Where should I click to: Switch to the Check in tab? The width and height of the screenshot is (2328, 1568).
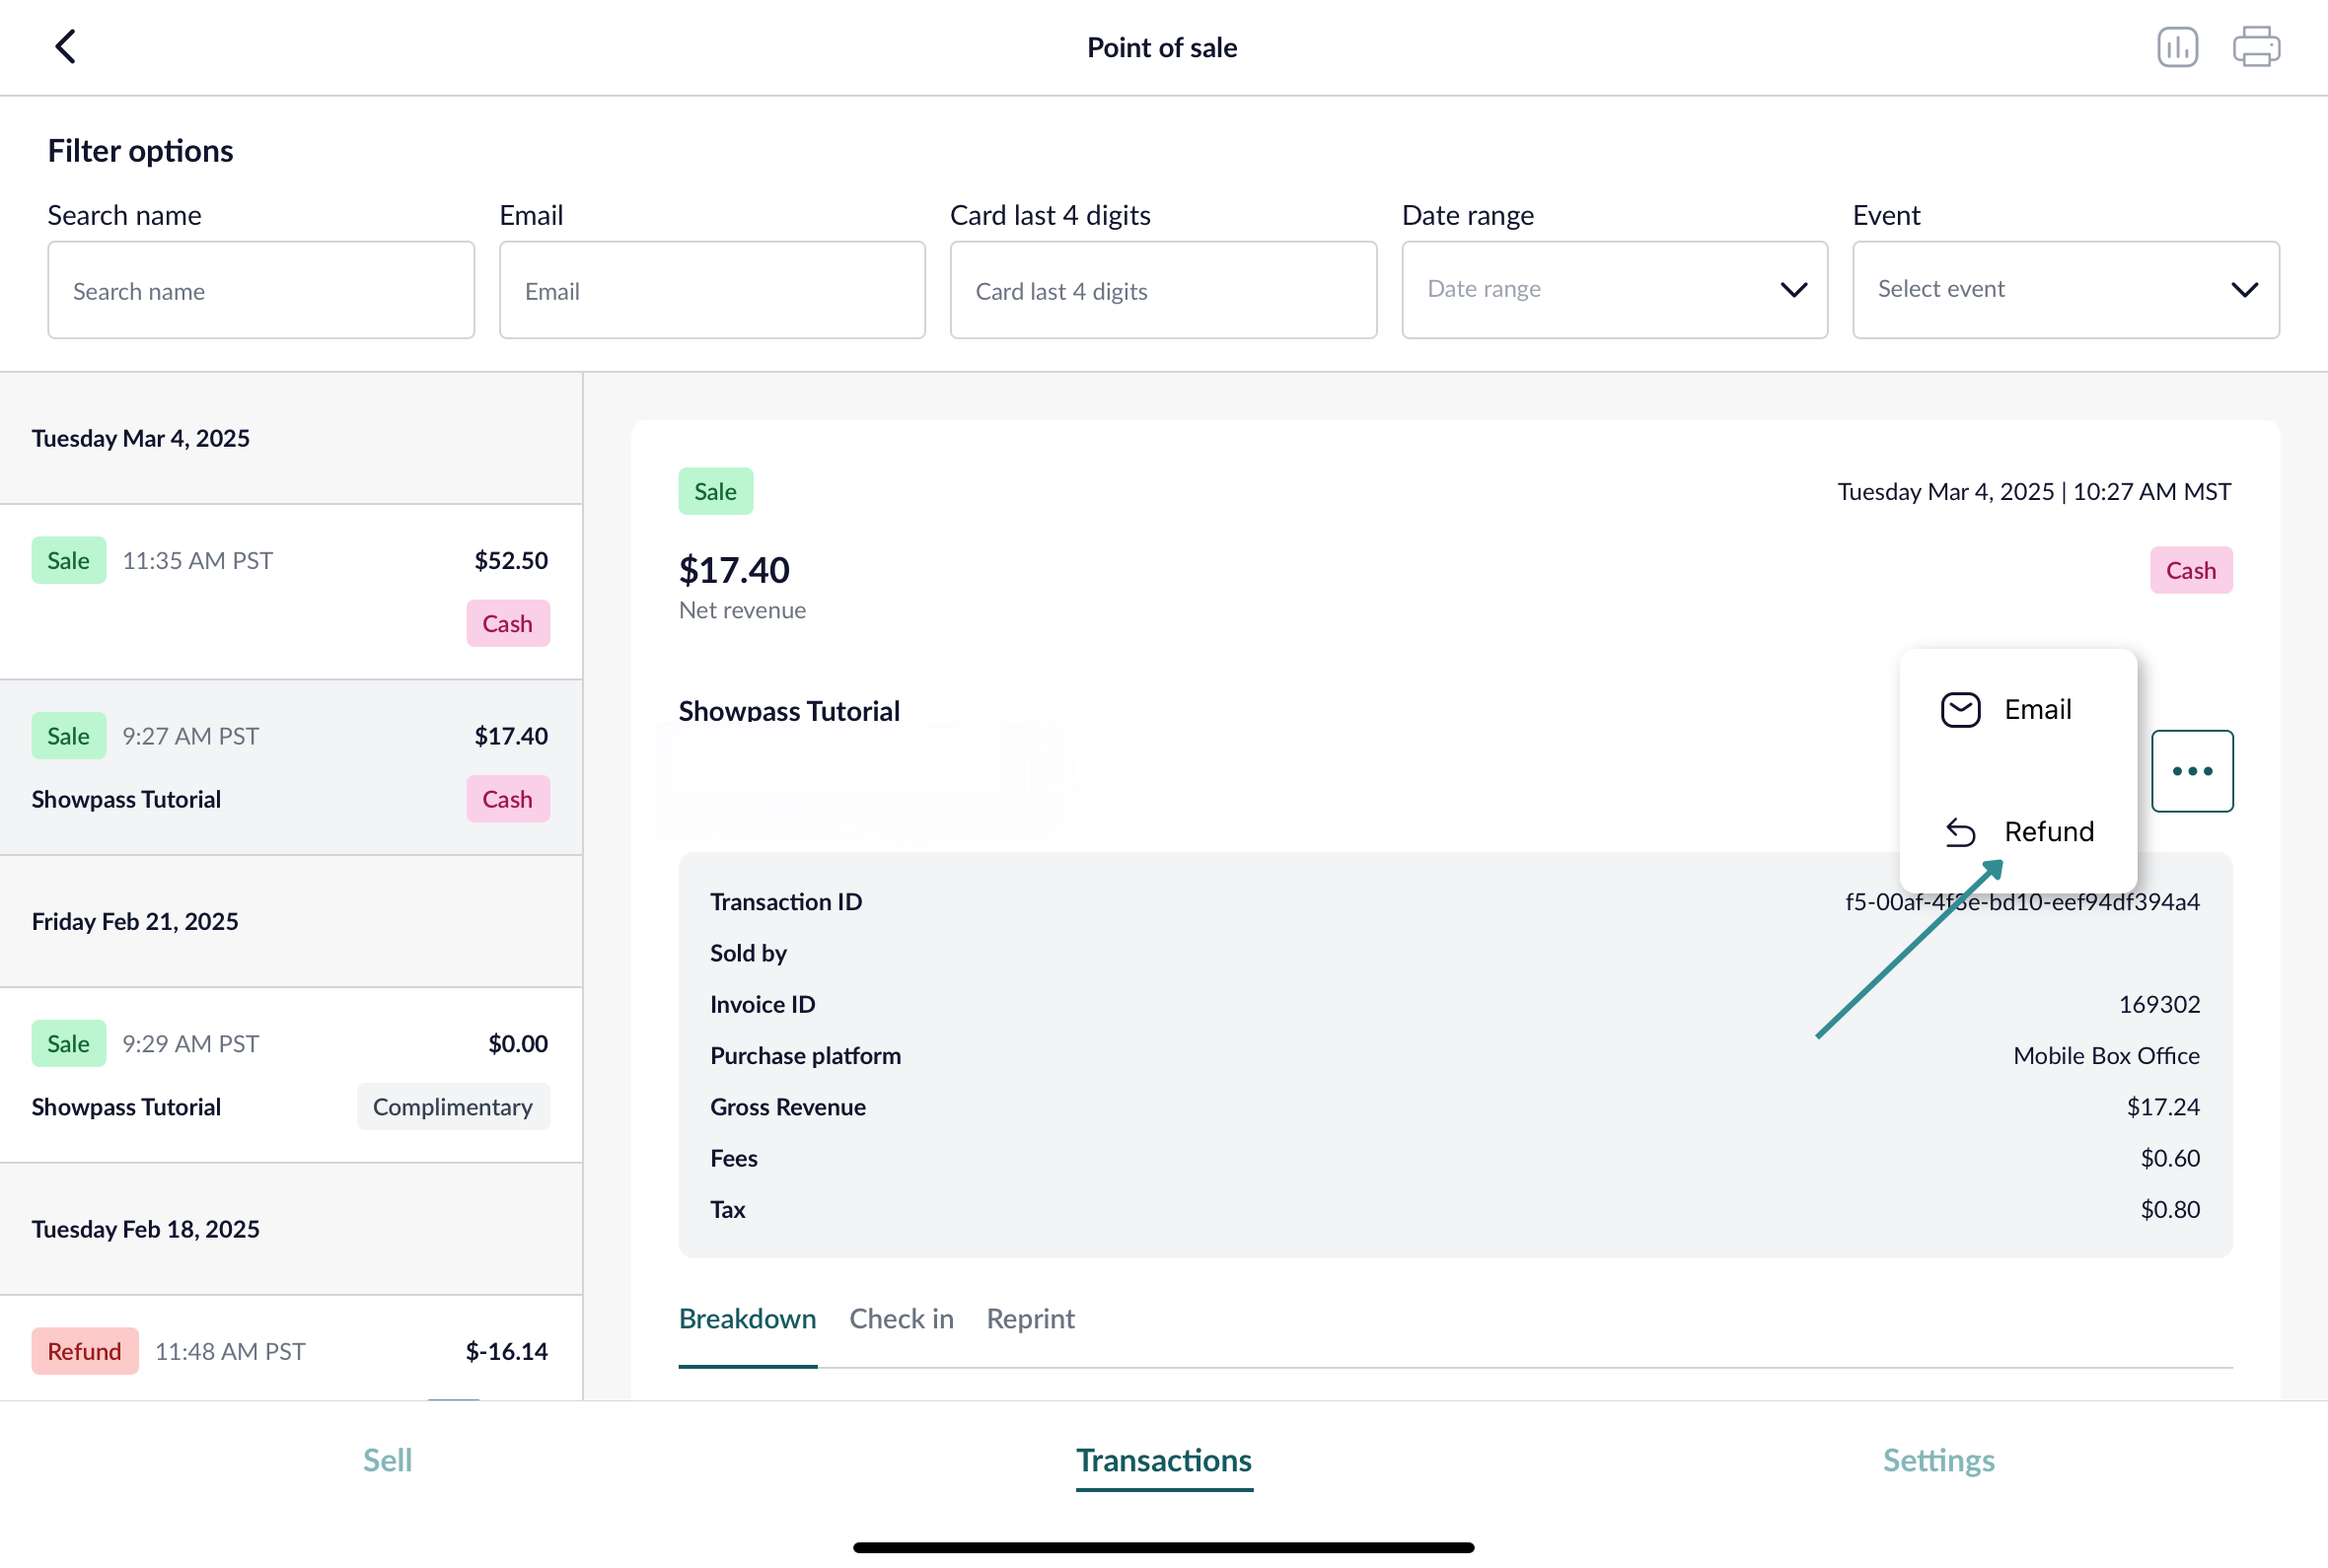[x=901, y=1319]
